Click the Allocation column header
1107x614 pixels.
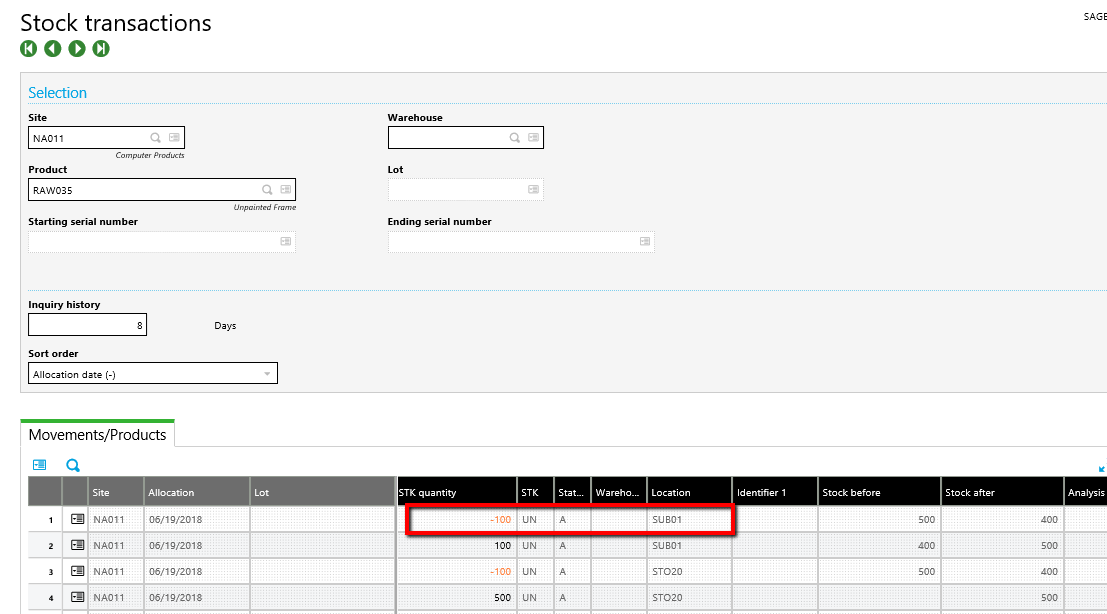click(x=196, y=492)
